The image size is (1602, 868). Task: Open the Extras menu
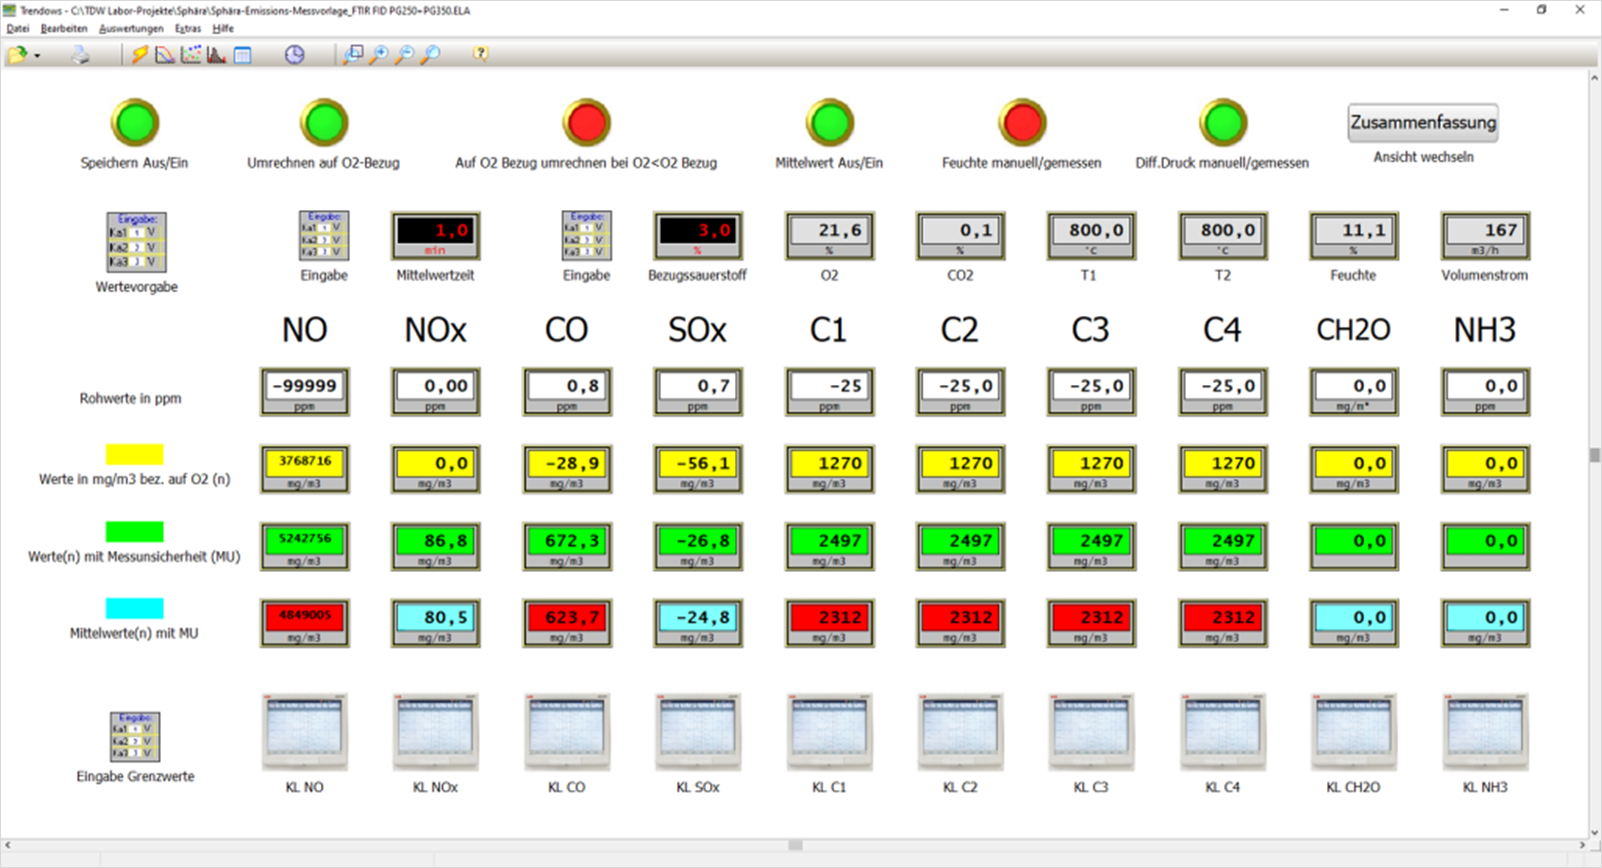(x=187, y=28)
